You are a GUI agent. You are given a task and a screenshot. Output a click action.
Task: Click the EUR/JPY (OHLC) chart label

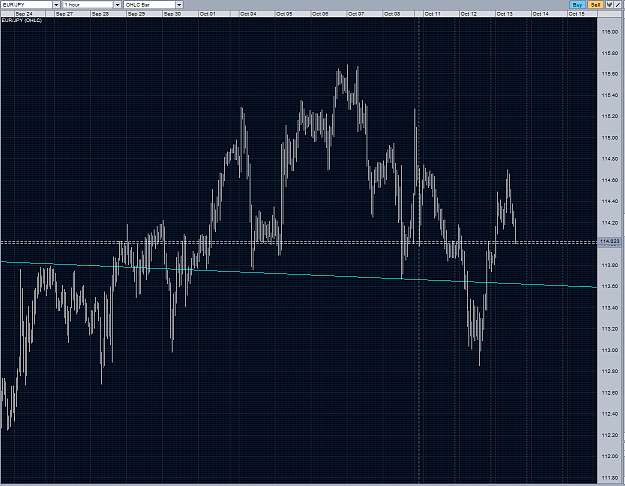point(22,20)
